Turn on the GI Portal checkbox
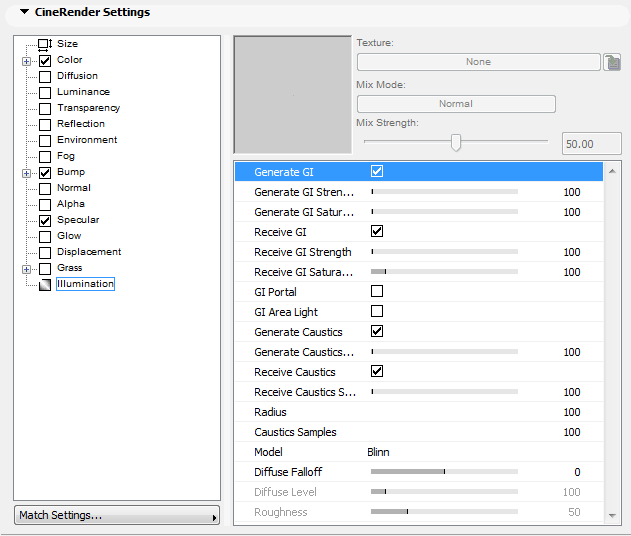 pos(377,292)
